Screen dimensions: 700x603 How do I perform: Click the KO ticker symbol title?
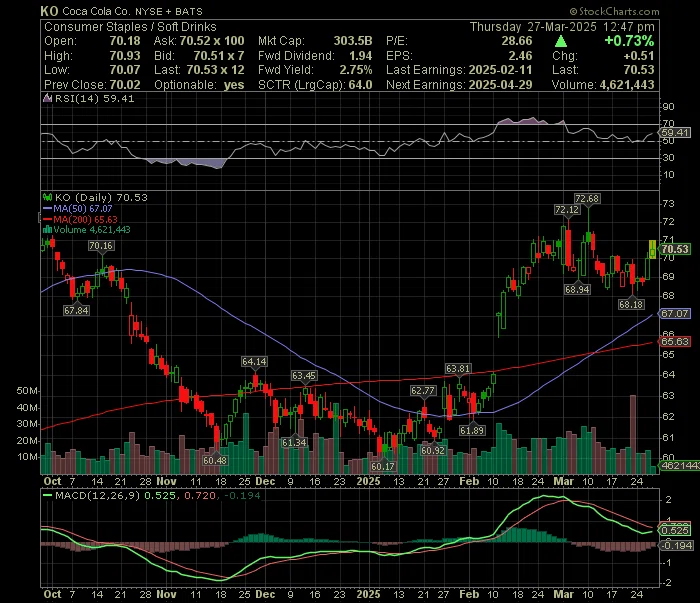(49, 11)
